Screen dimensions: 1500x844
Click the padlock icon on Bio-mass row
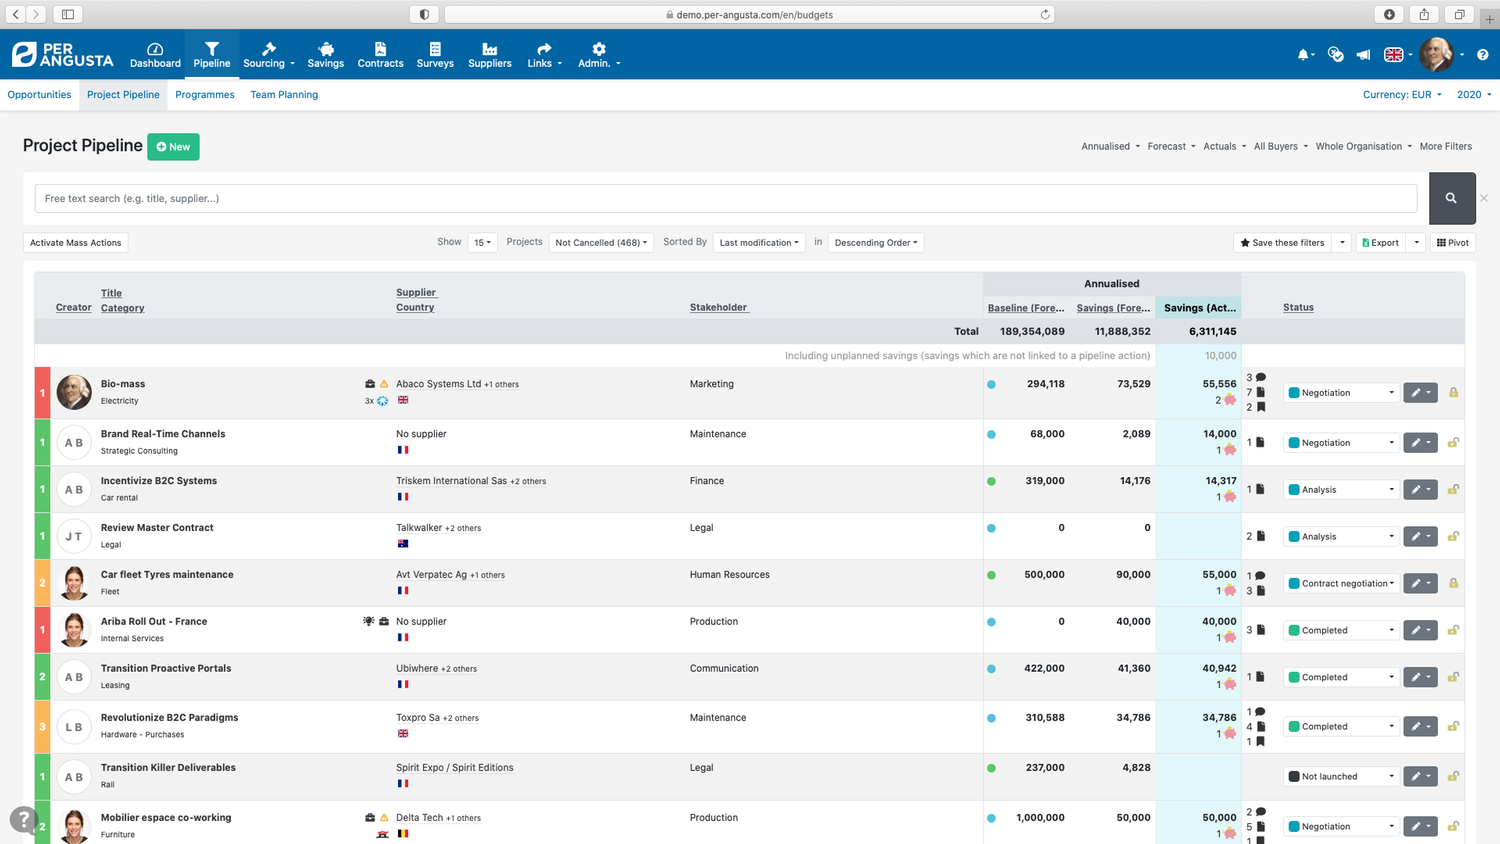pyautogui.click(x=1453, y=392)
